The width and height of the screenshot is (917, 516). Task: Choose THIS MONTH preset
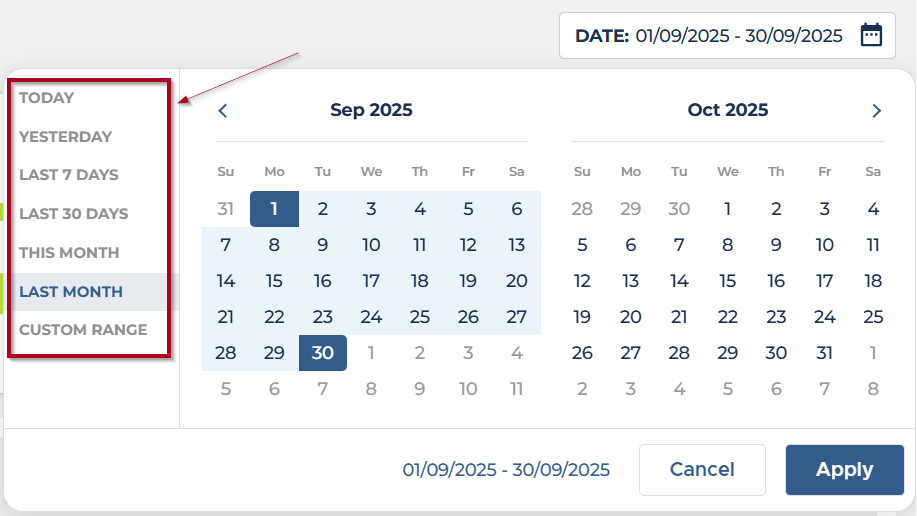69,253
